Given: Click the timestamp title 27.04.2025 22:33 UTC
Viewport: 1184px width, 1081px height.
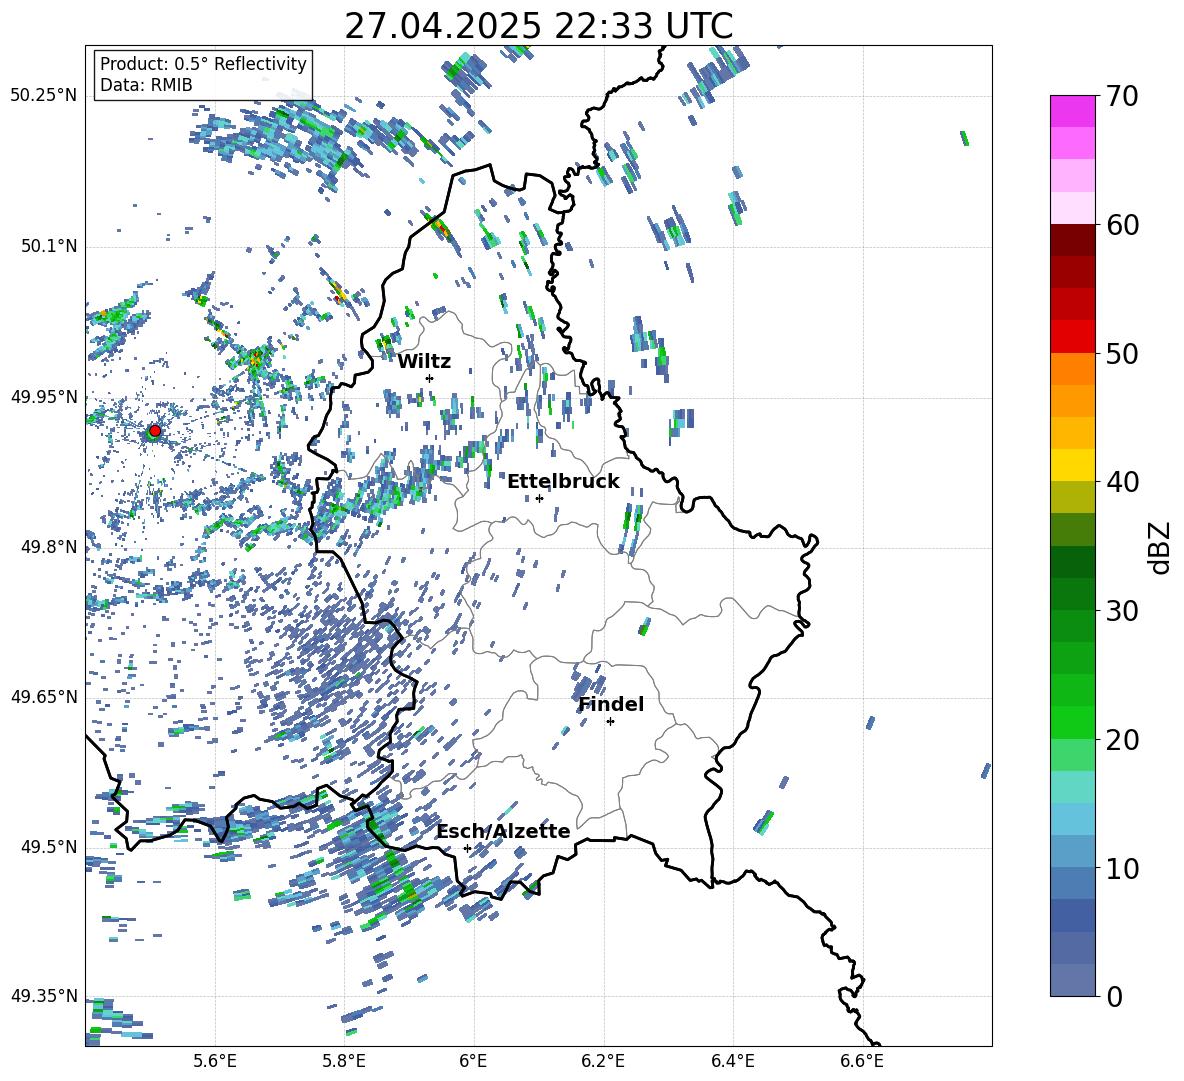Looking at the screenshot, I should (538, 26).
